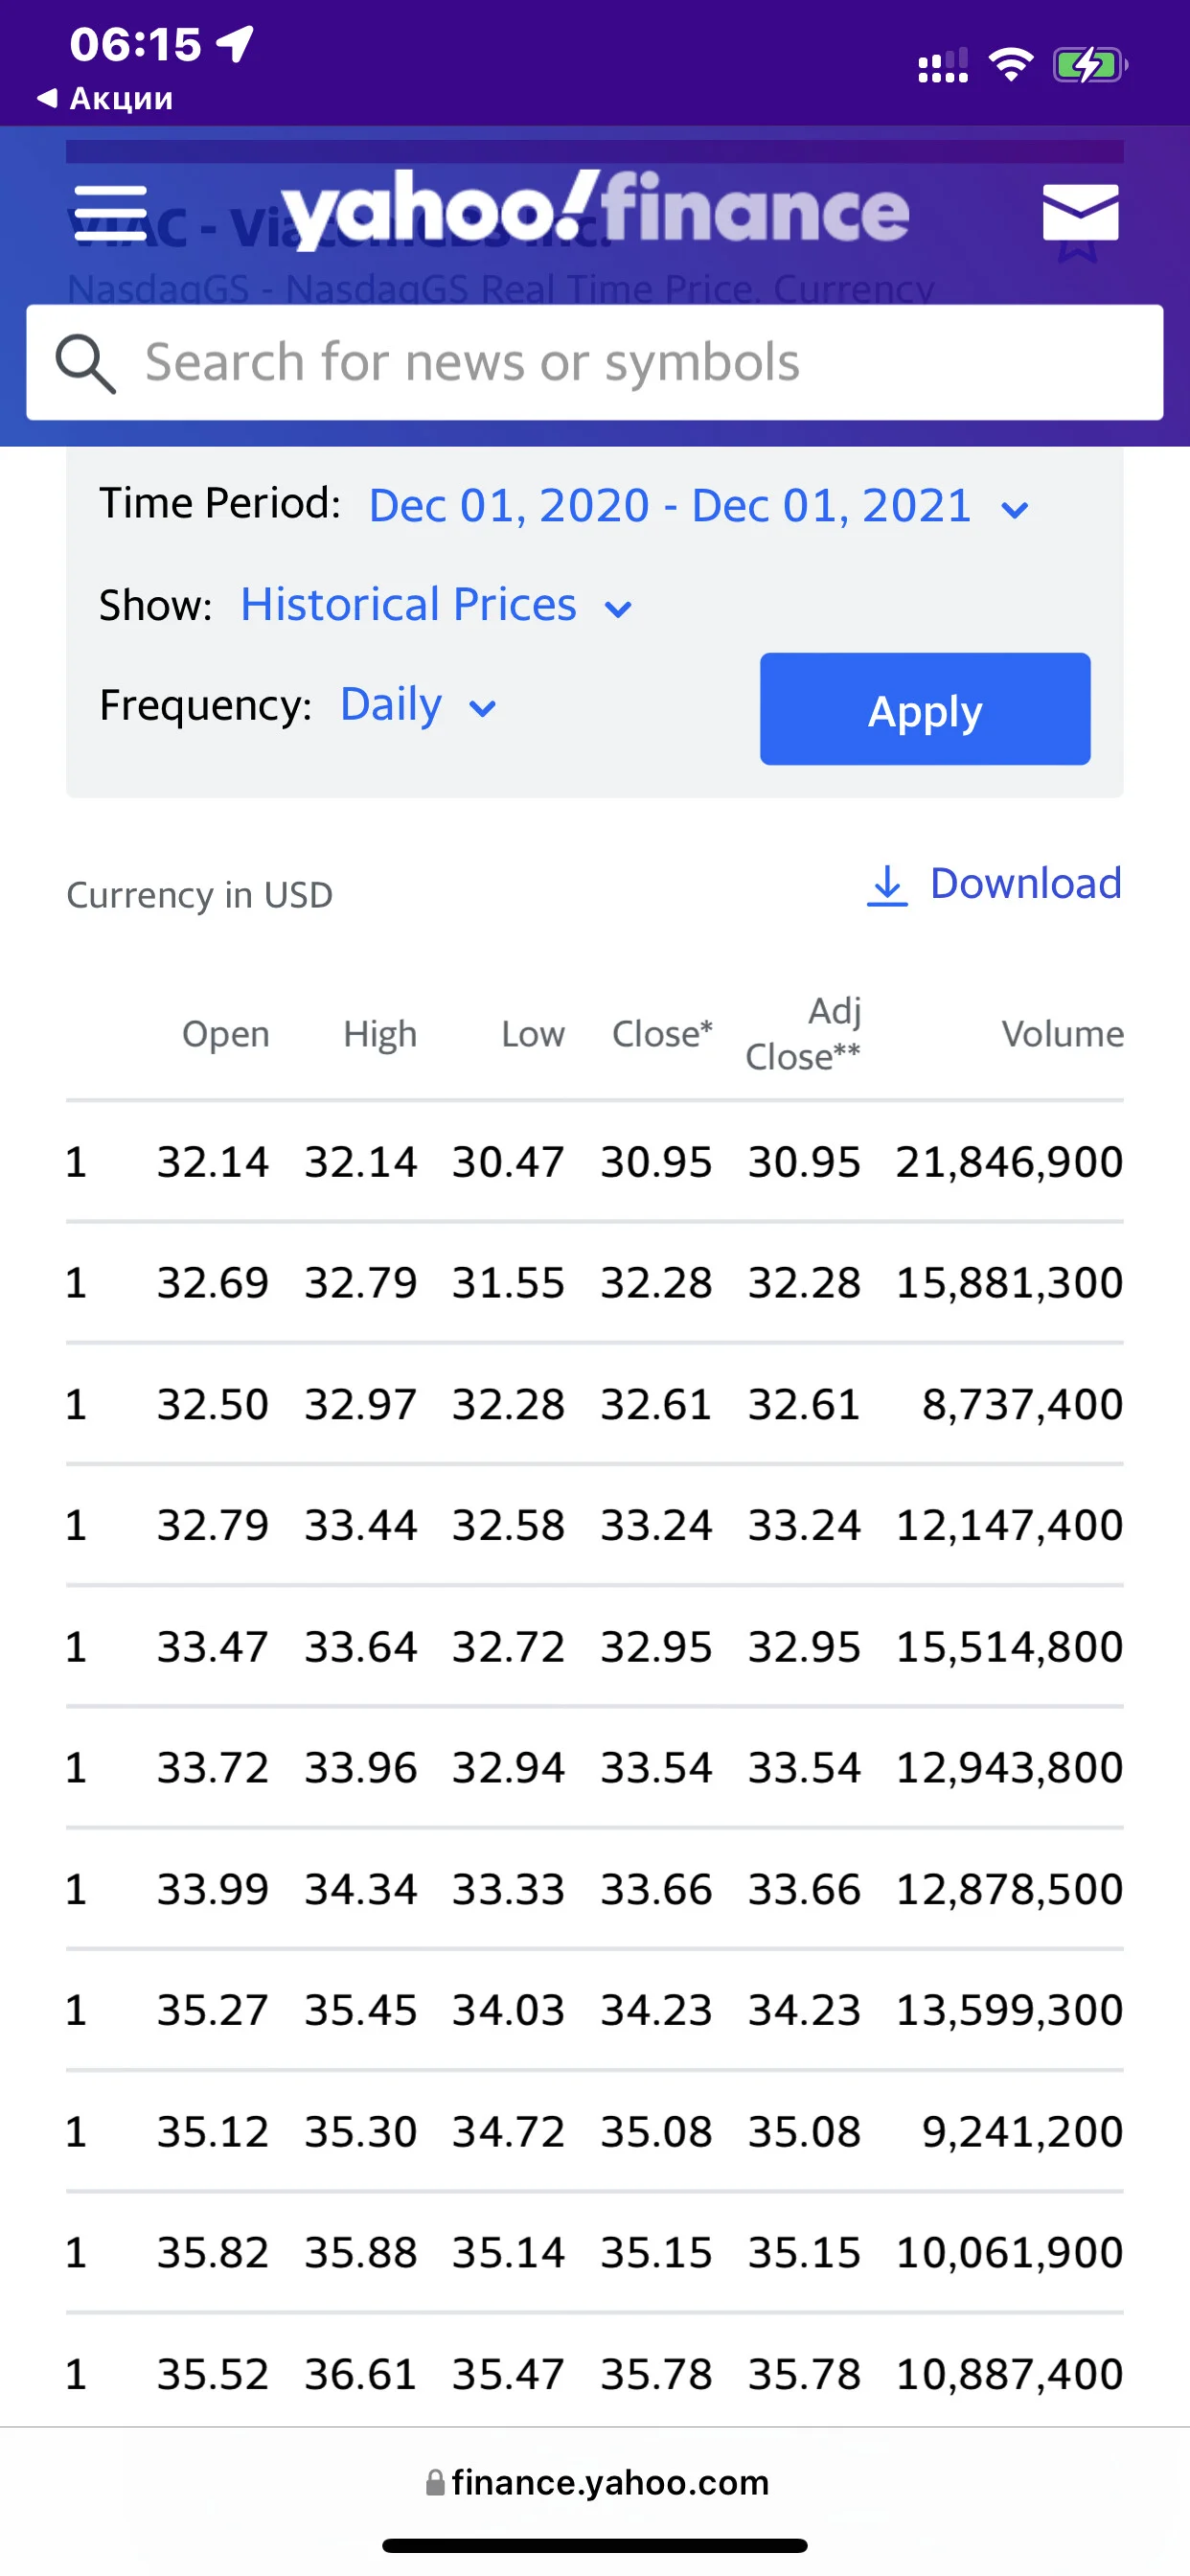
Task: Select the high price 36.61
Action: [x=361, y=2374]
